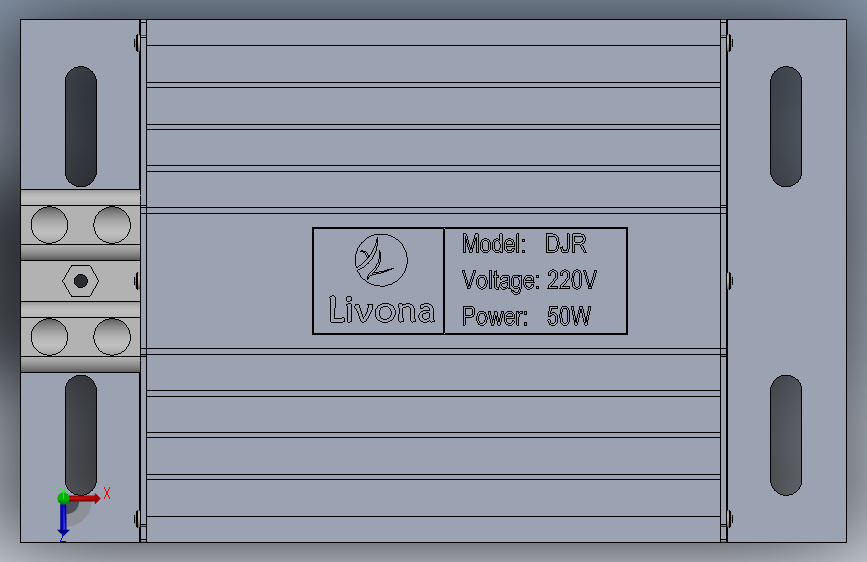Screen dimensions: 867x562
Task: Click the blue Z axis arrow
Action: click(x=63, y=521)
